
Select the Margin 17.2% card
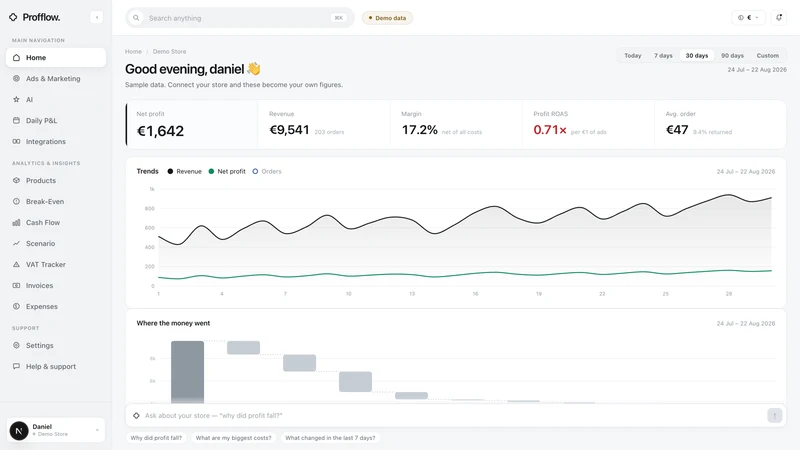point(456,124)
